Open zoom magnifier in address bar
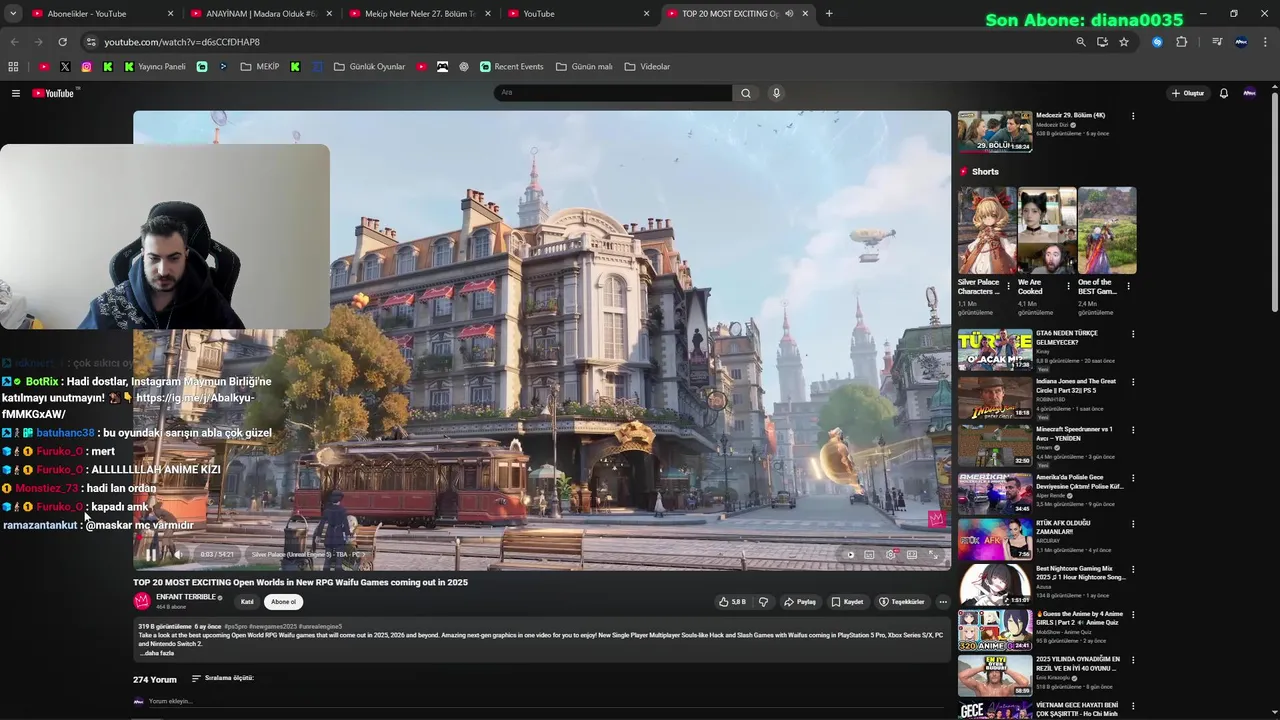Screen dimensions: 1280x720 pos(1080,42)
